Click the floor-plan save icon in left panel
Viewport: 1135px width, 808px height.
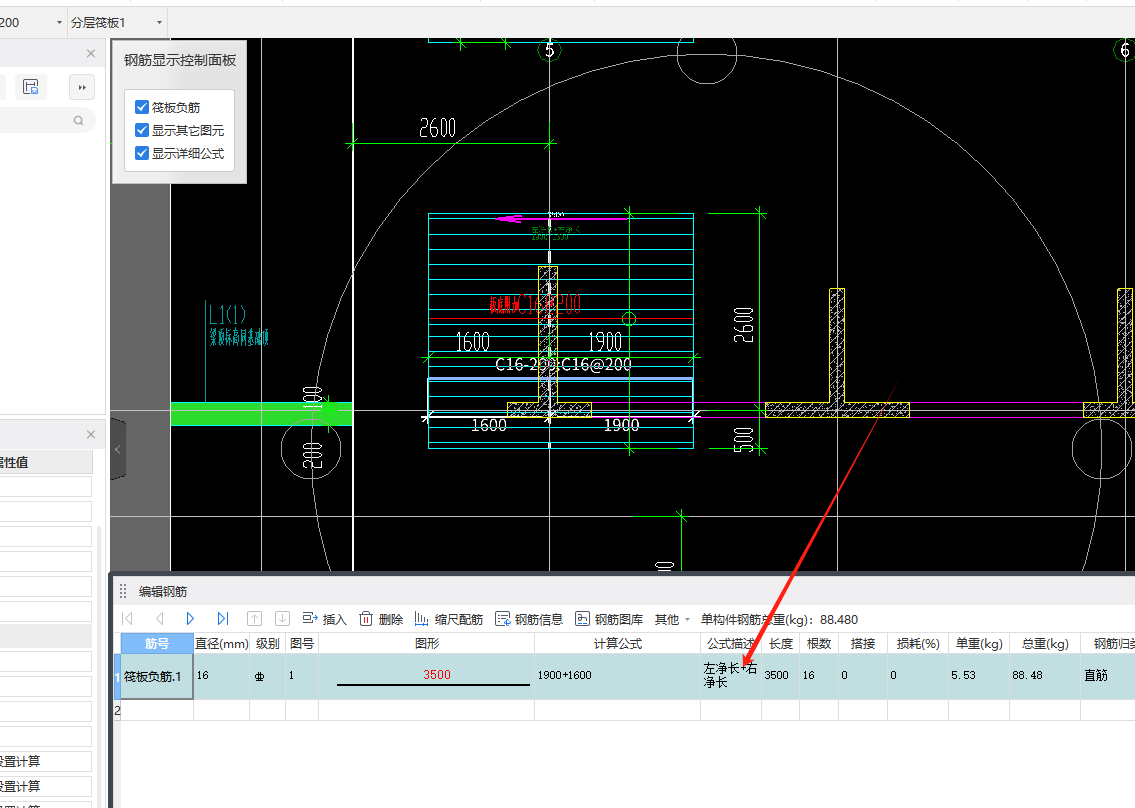click(x=30, y=87)
